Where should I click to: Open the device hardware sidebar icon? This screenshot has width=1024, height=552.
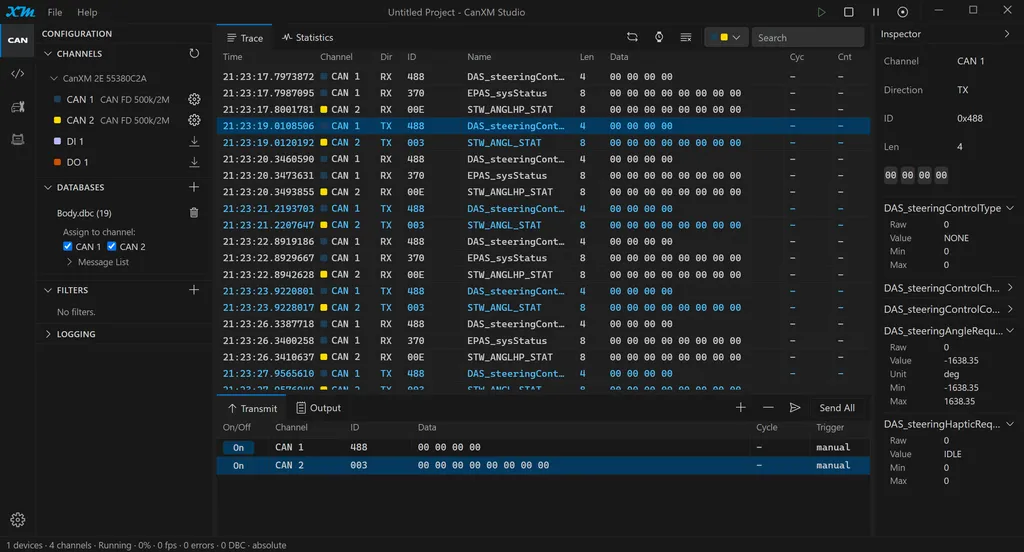(18, 139)
